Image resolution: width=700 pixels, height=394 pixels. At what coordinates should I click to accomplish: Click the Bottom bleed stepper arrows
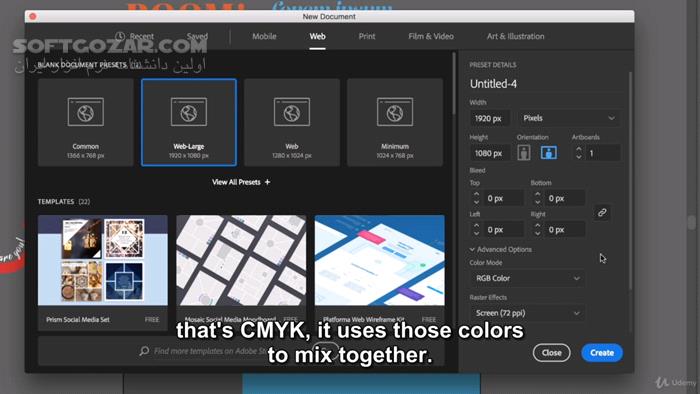coord(538,198)
